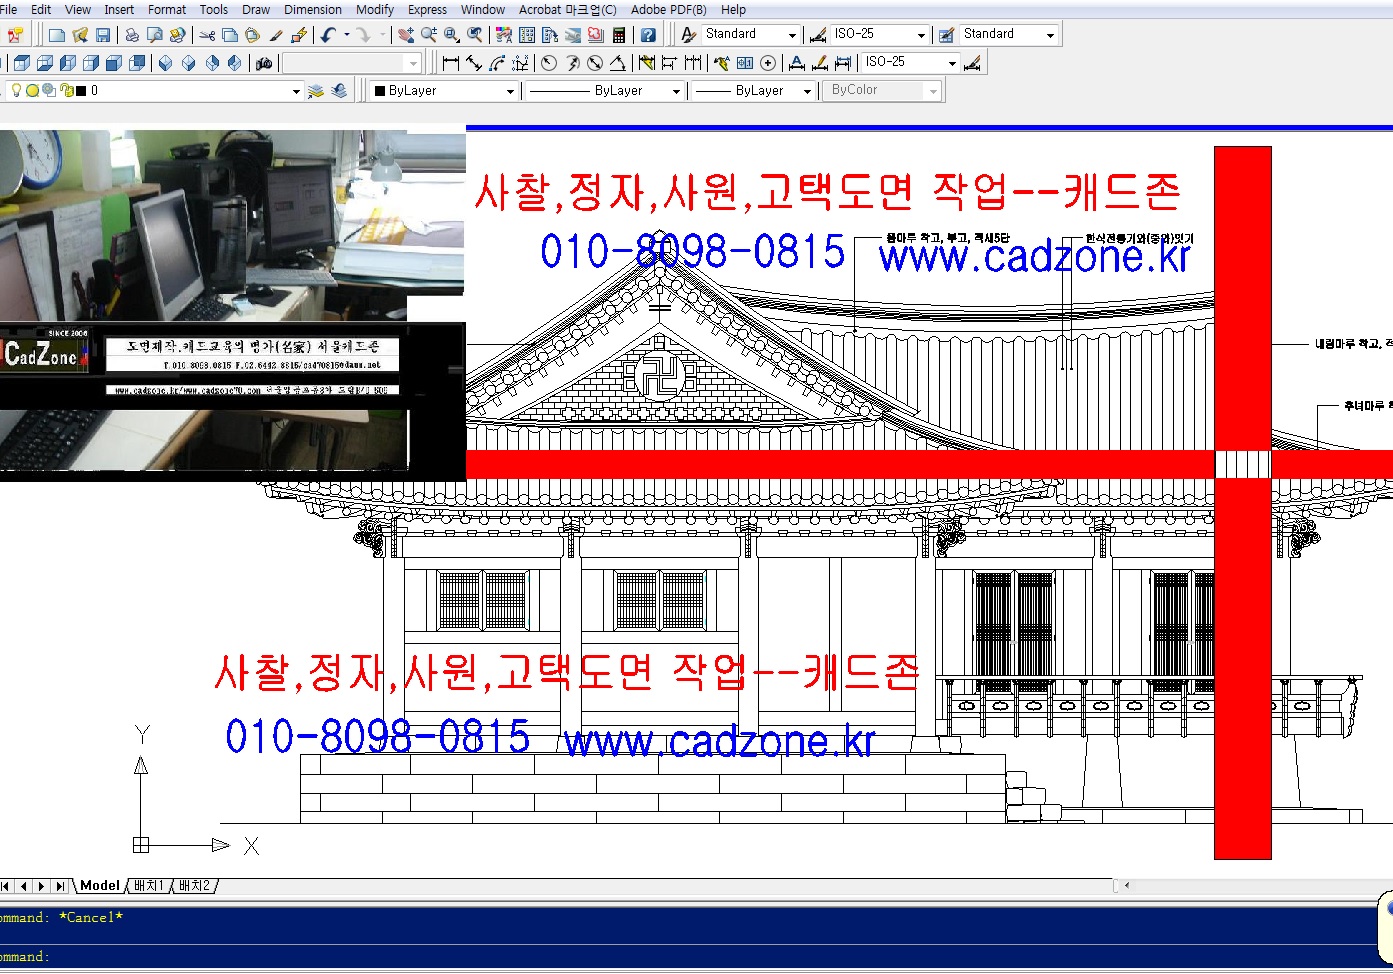Save the drawing with the floppy disk icon
Viewport: 1393px width, 974px height.
[x=103, y=35]
